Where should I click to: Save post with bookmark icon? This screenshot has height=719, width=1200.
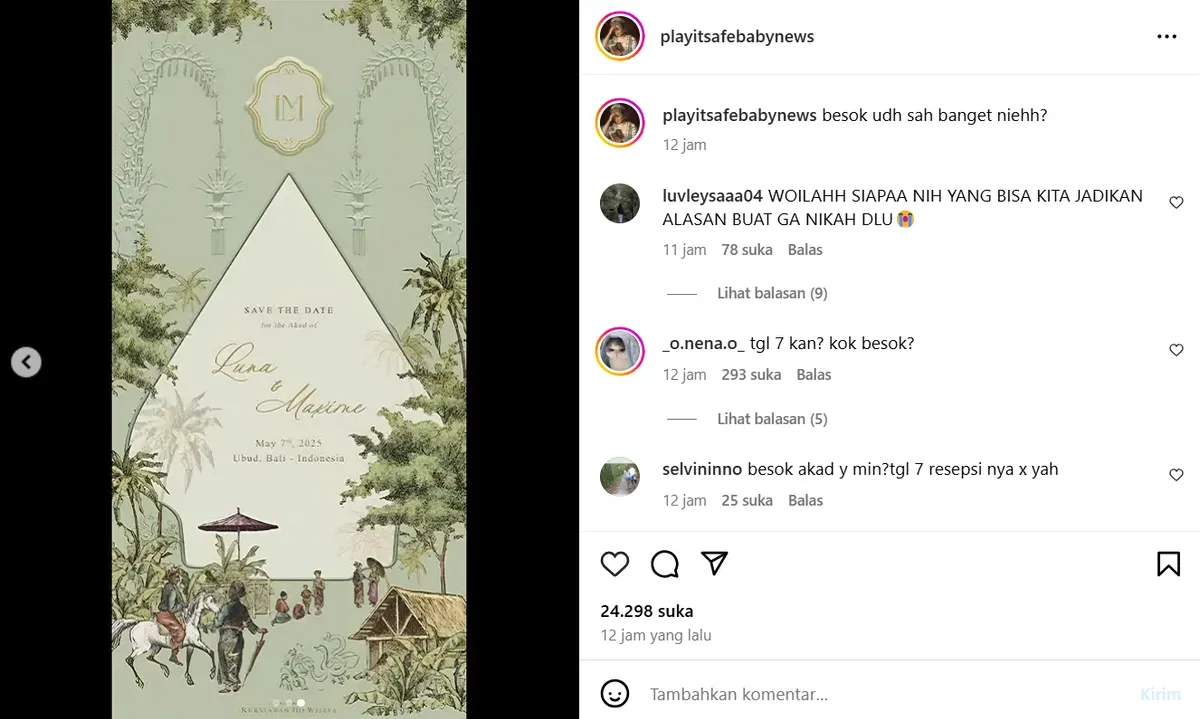1168,564
